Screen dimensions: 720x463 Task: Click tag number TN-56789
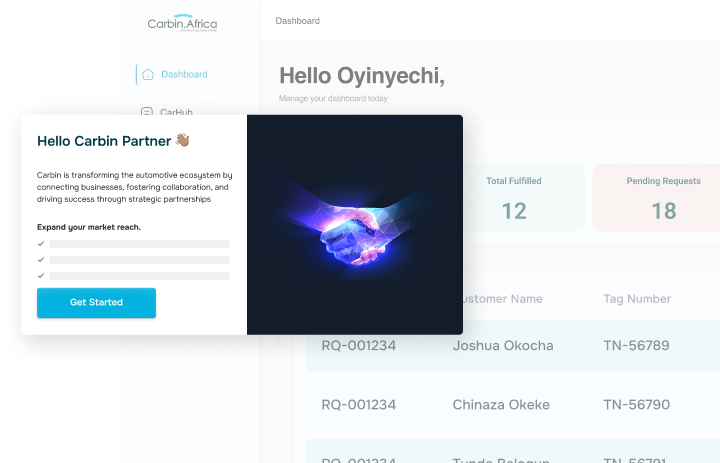pyautogui.click(x=636, y=345)
